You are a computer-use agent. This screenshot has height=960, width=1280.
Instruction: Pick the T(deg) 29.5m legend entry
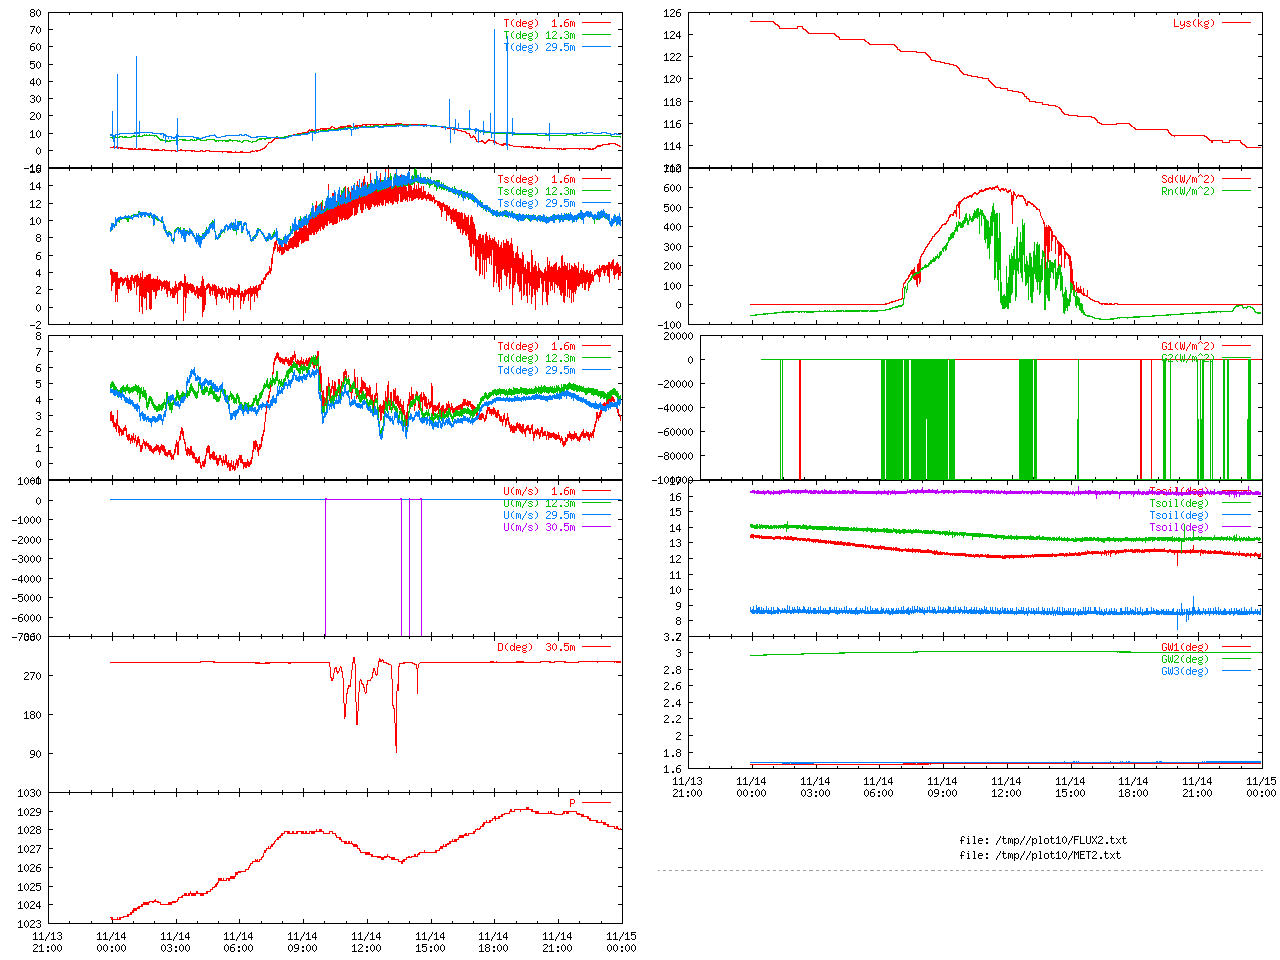pyautogui.click(x=539, y=47)
